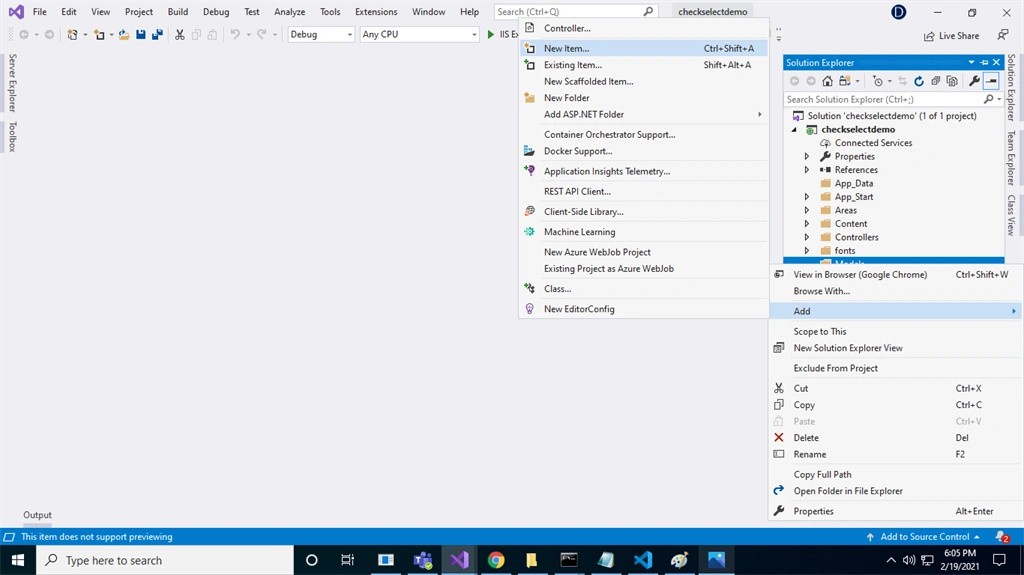
Task: Click the Save All toolbar icon
Action: (x=157, y=35)
